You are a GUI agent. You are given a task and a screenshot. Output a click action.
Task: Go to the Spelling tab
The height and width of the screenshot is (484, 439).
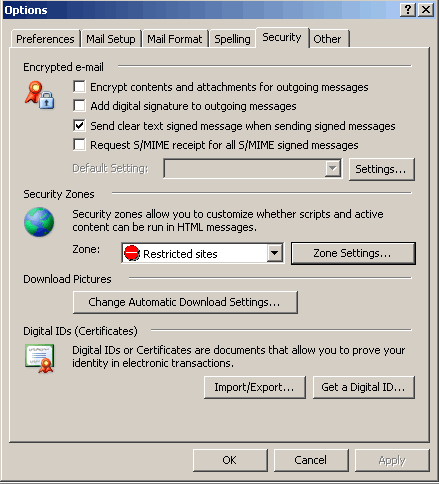coord(232,39)
